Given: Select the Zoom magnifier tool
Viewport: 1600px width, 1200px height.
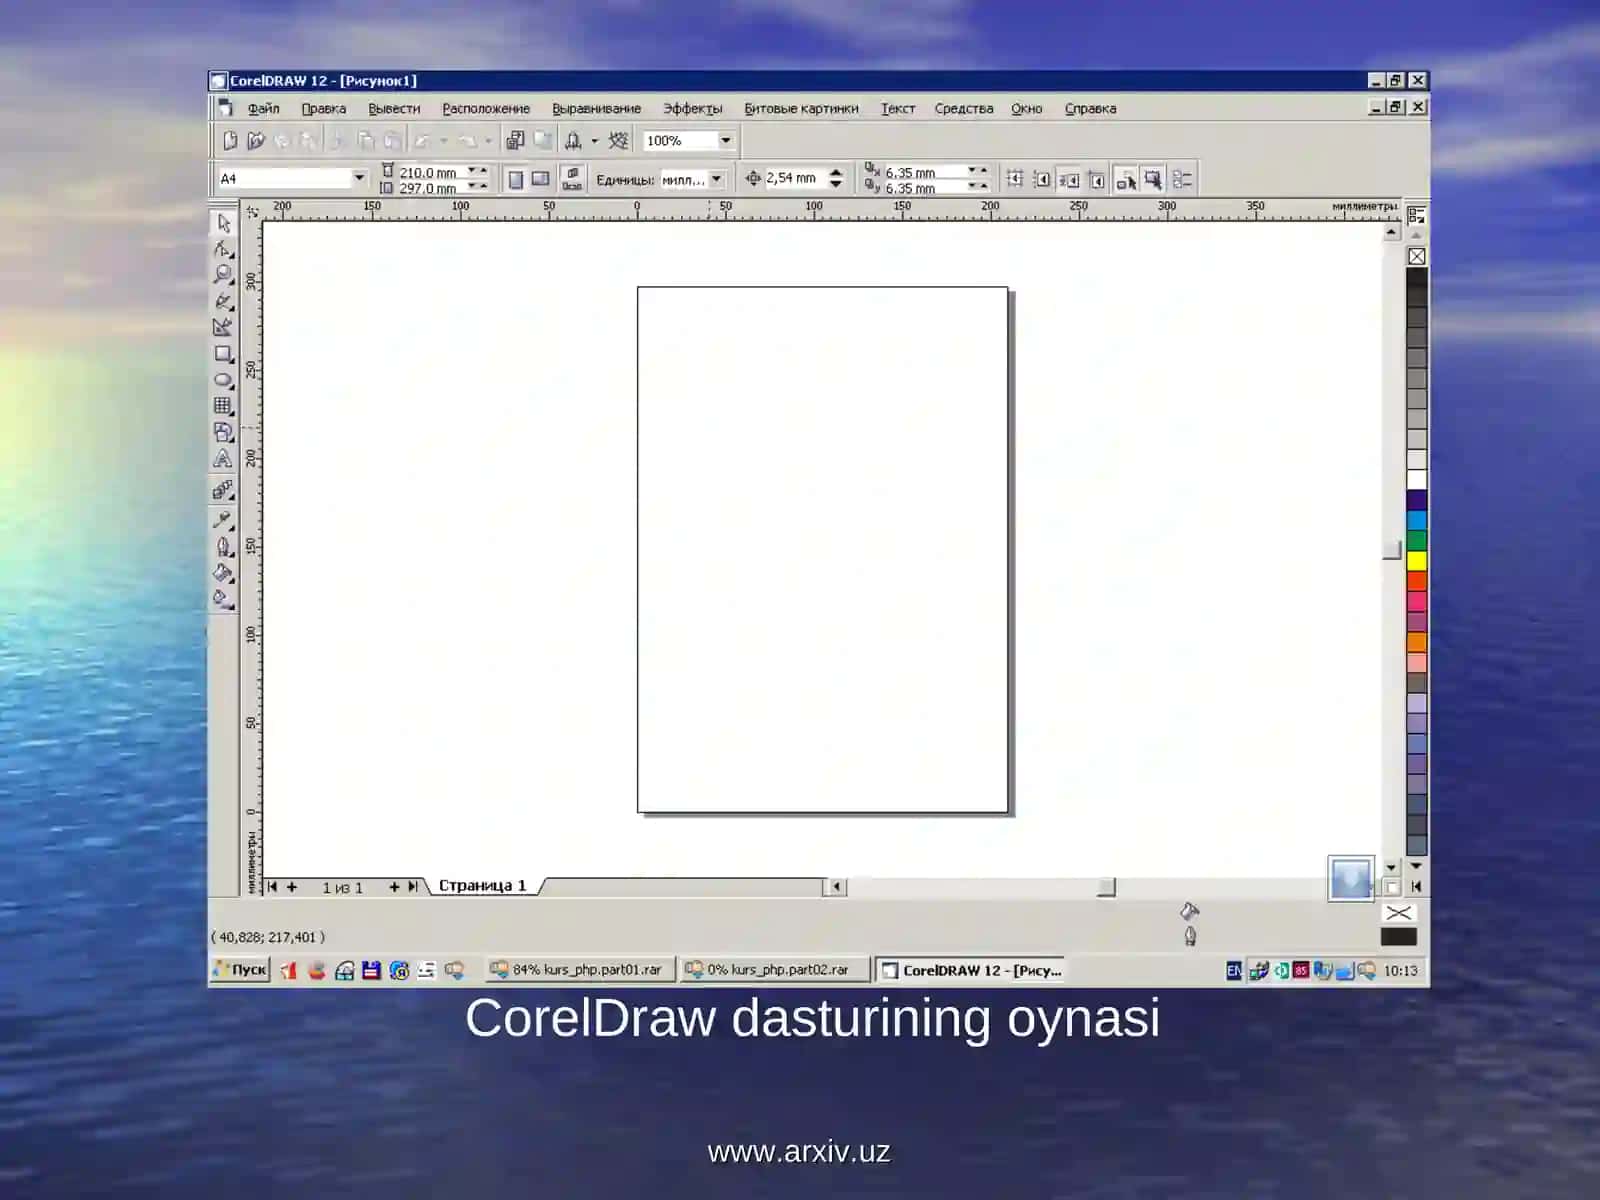Looking at the screenshot, I should pyautogui.click(x=223, y=274).
